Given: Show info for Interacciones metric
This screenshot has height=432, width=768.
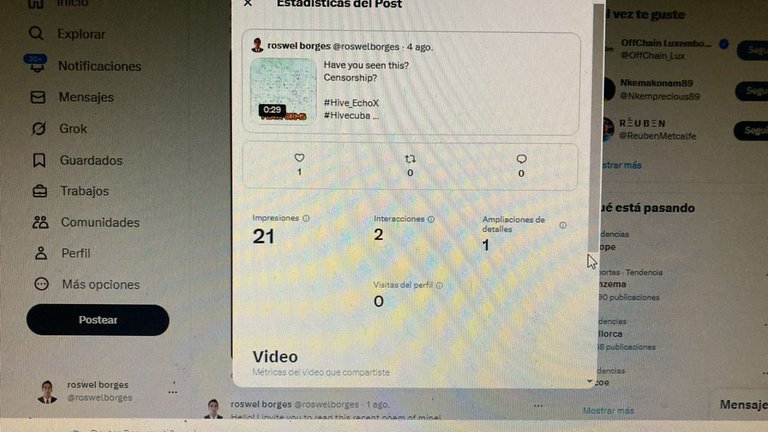Looking at the screenshot, I should pos(431,219).
